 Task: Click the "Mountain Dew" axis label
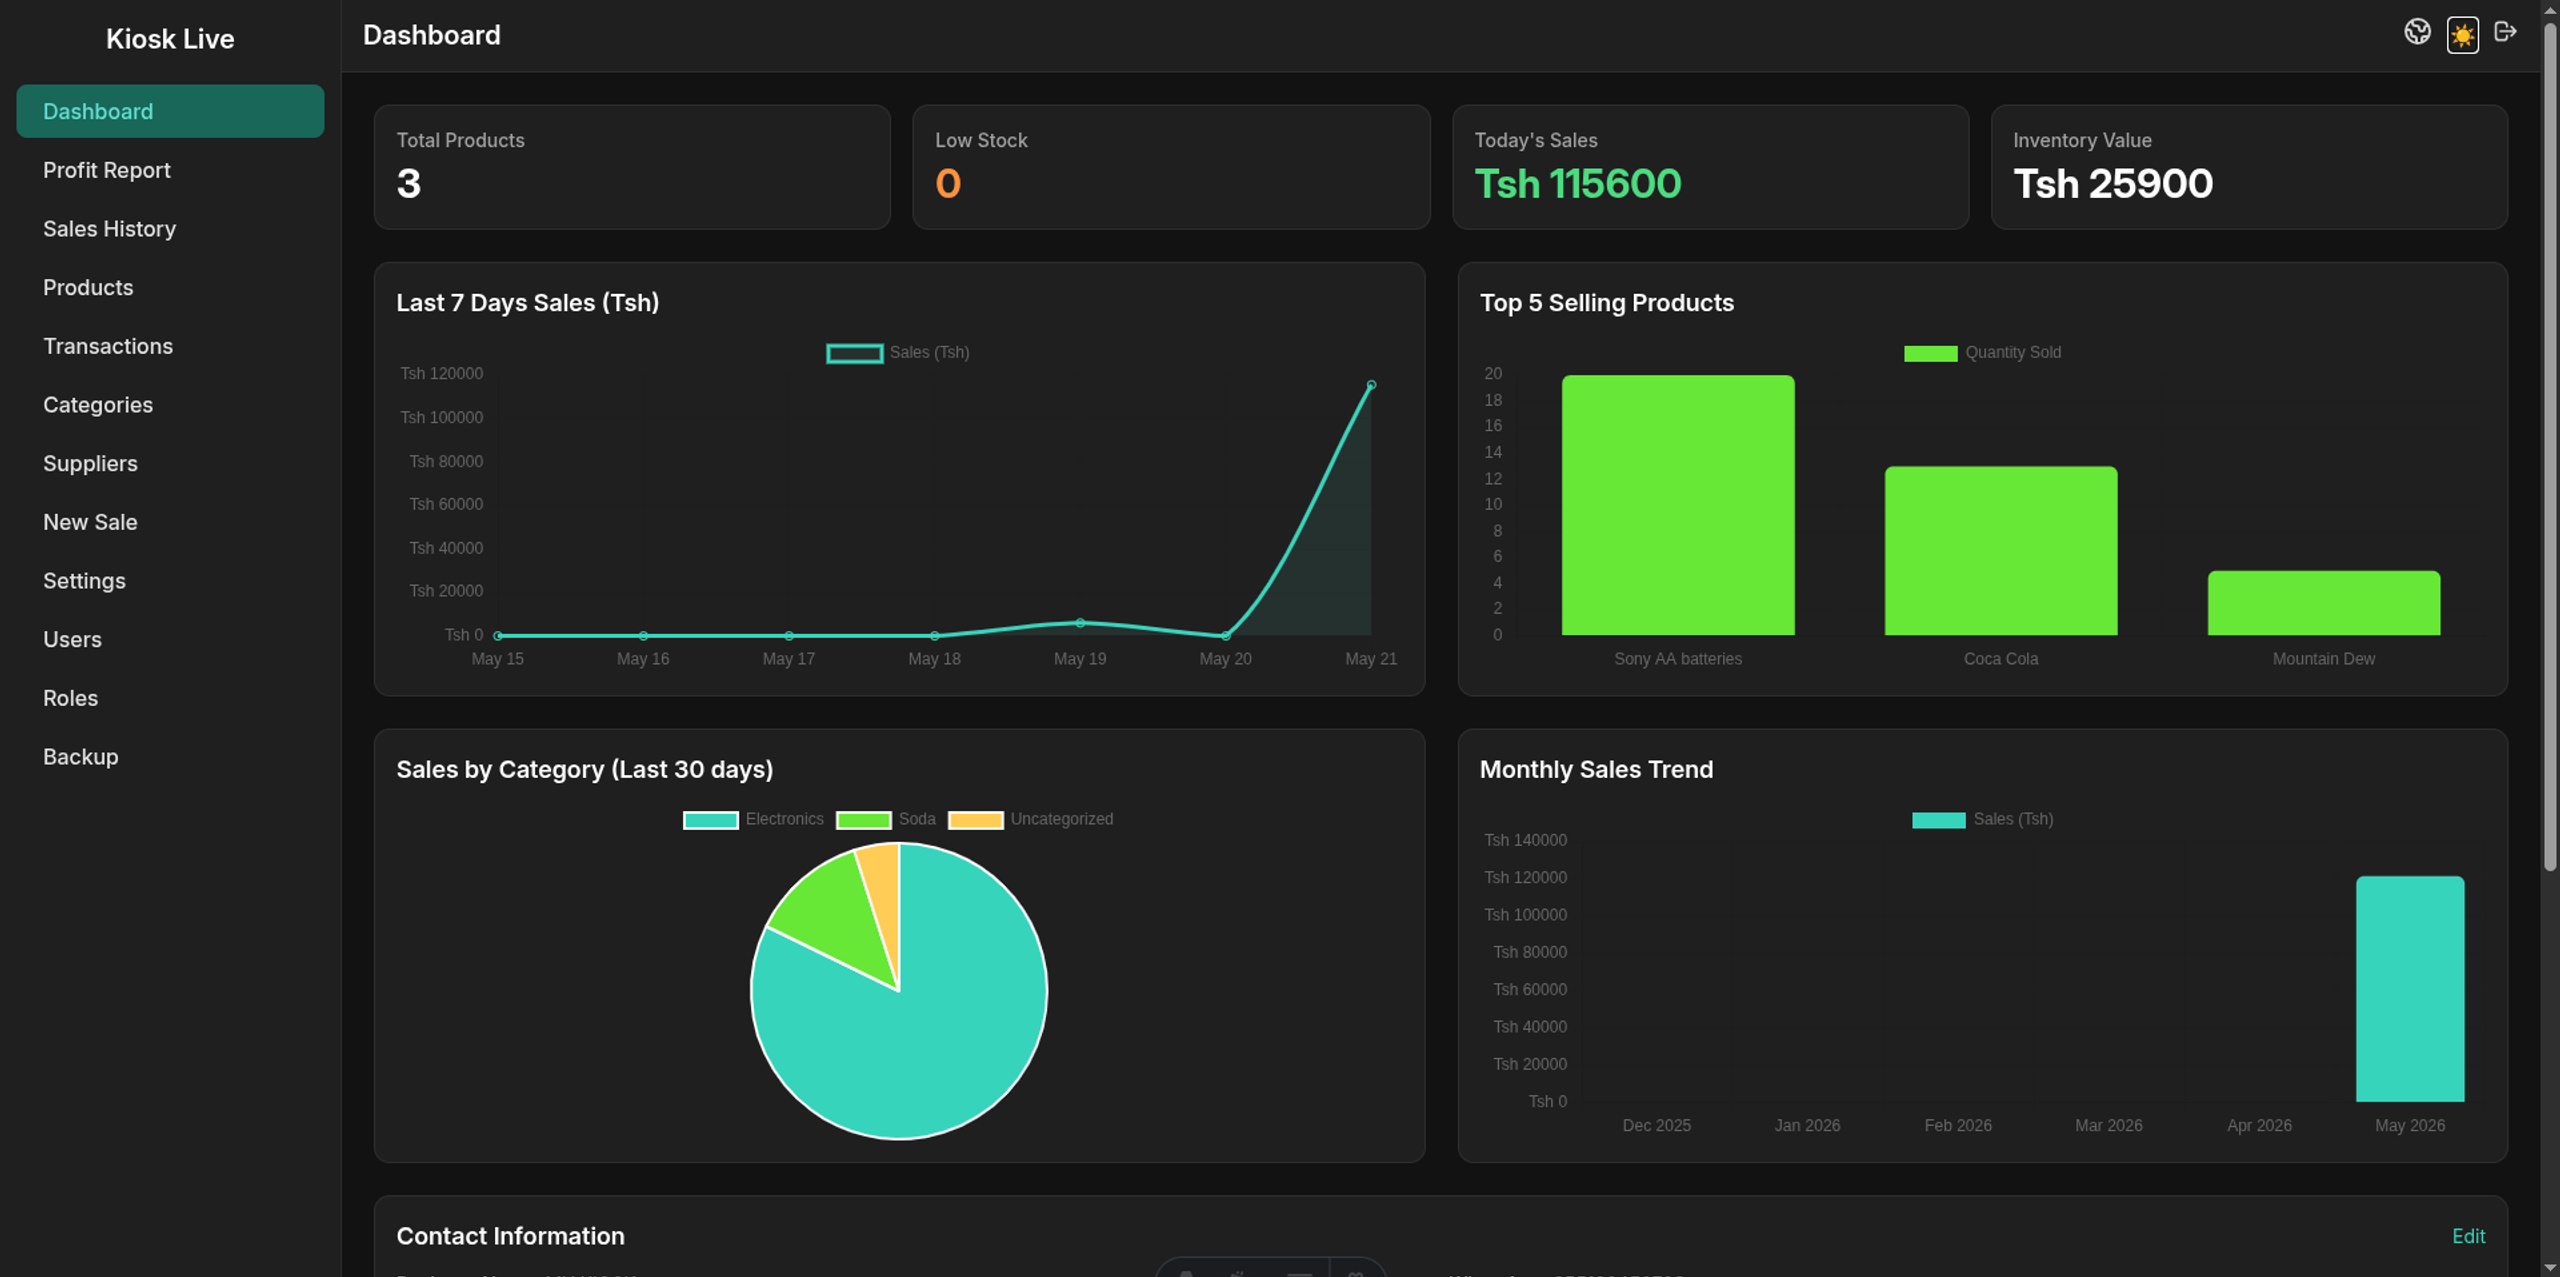(2324, 659)
